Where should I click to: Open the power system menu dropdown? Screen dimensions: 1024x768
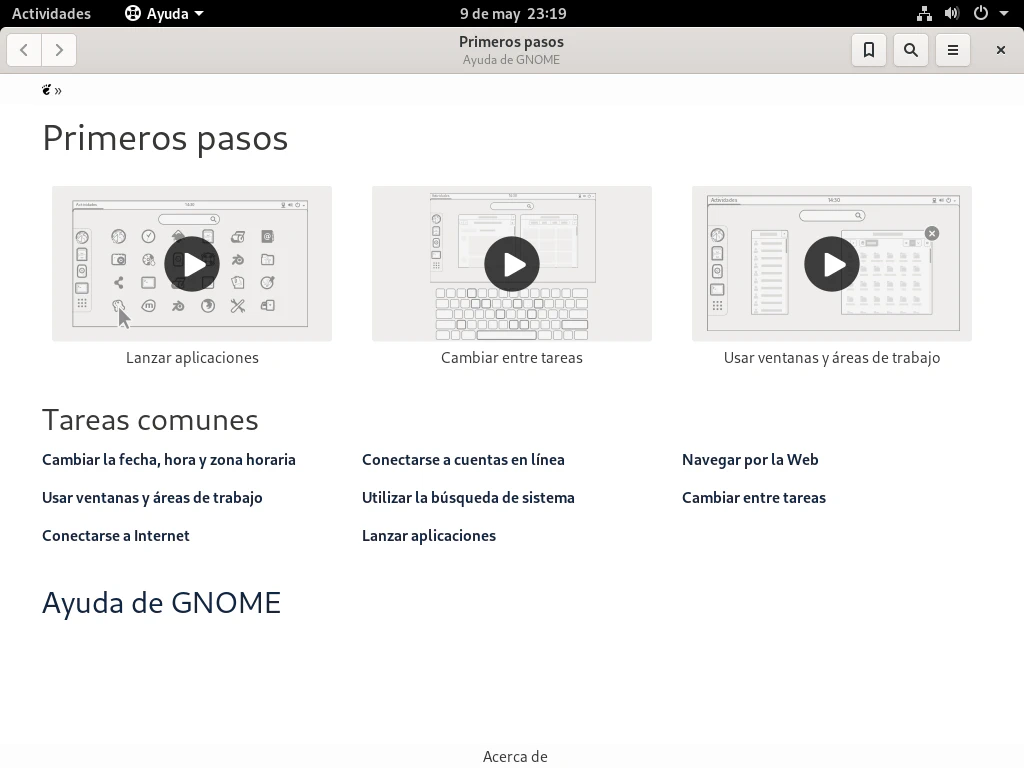click(x=991, y=14)
